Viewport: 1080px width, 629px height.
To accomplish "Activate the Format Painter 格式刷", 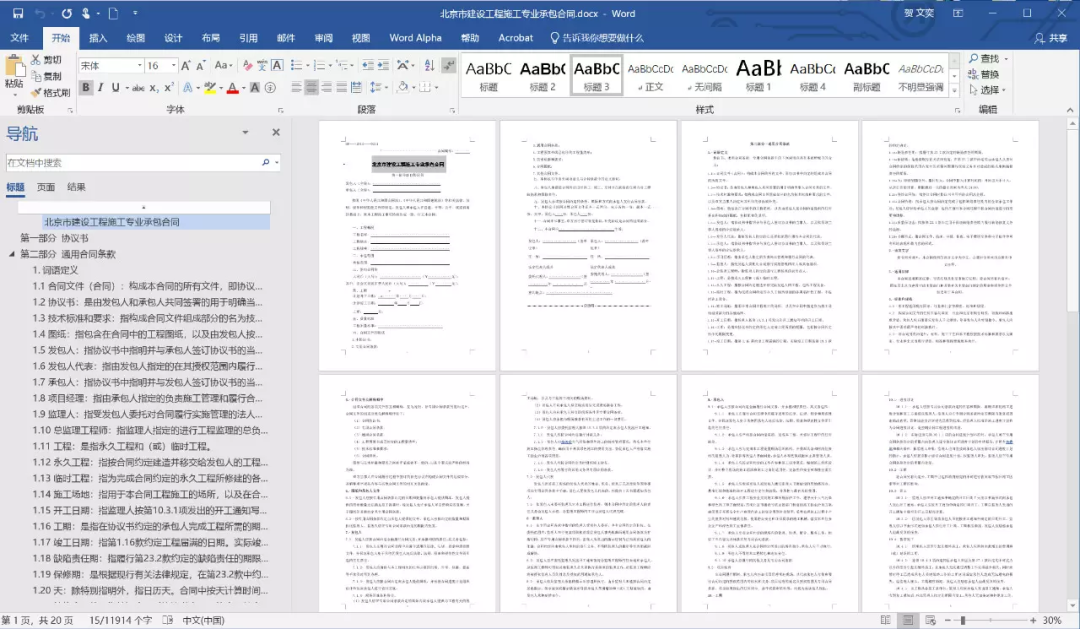I will [x=50, y=92].
